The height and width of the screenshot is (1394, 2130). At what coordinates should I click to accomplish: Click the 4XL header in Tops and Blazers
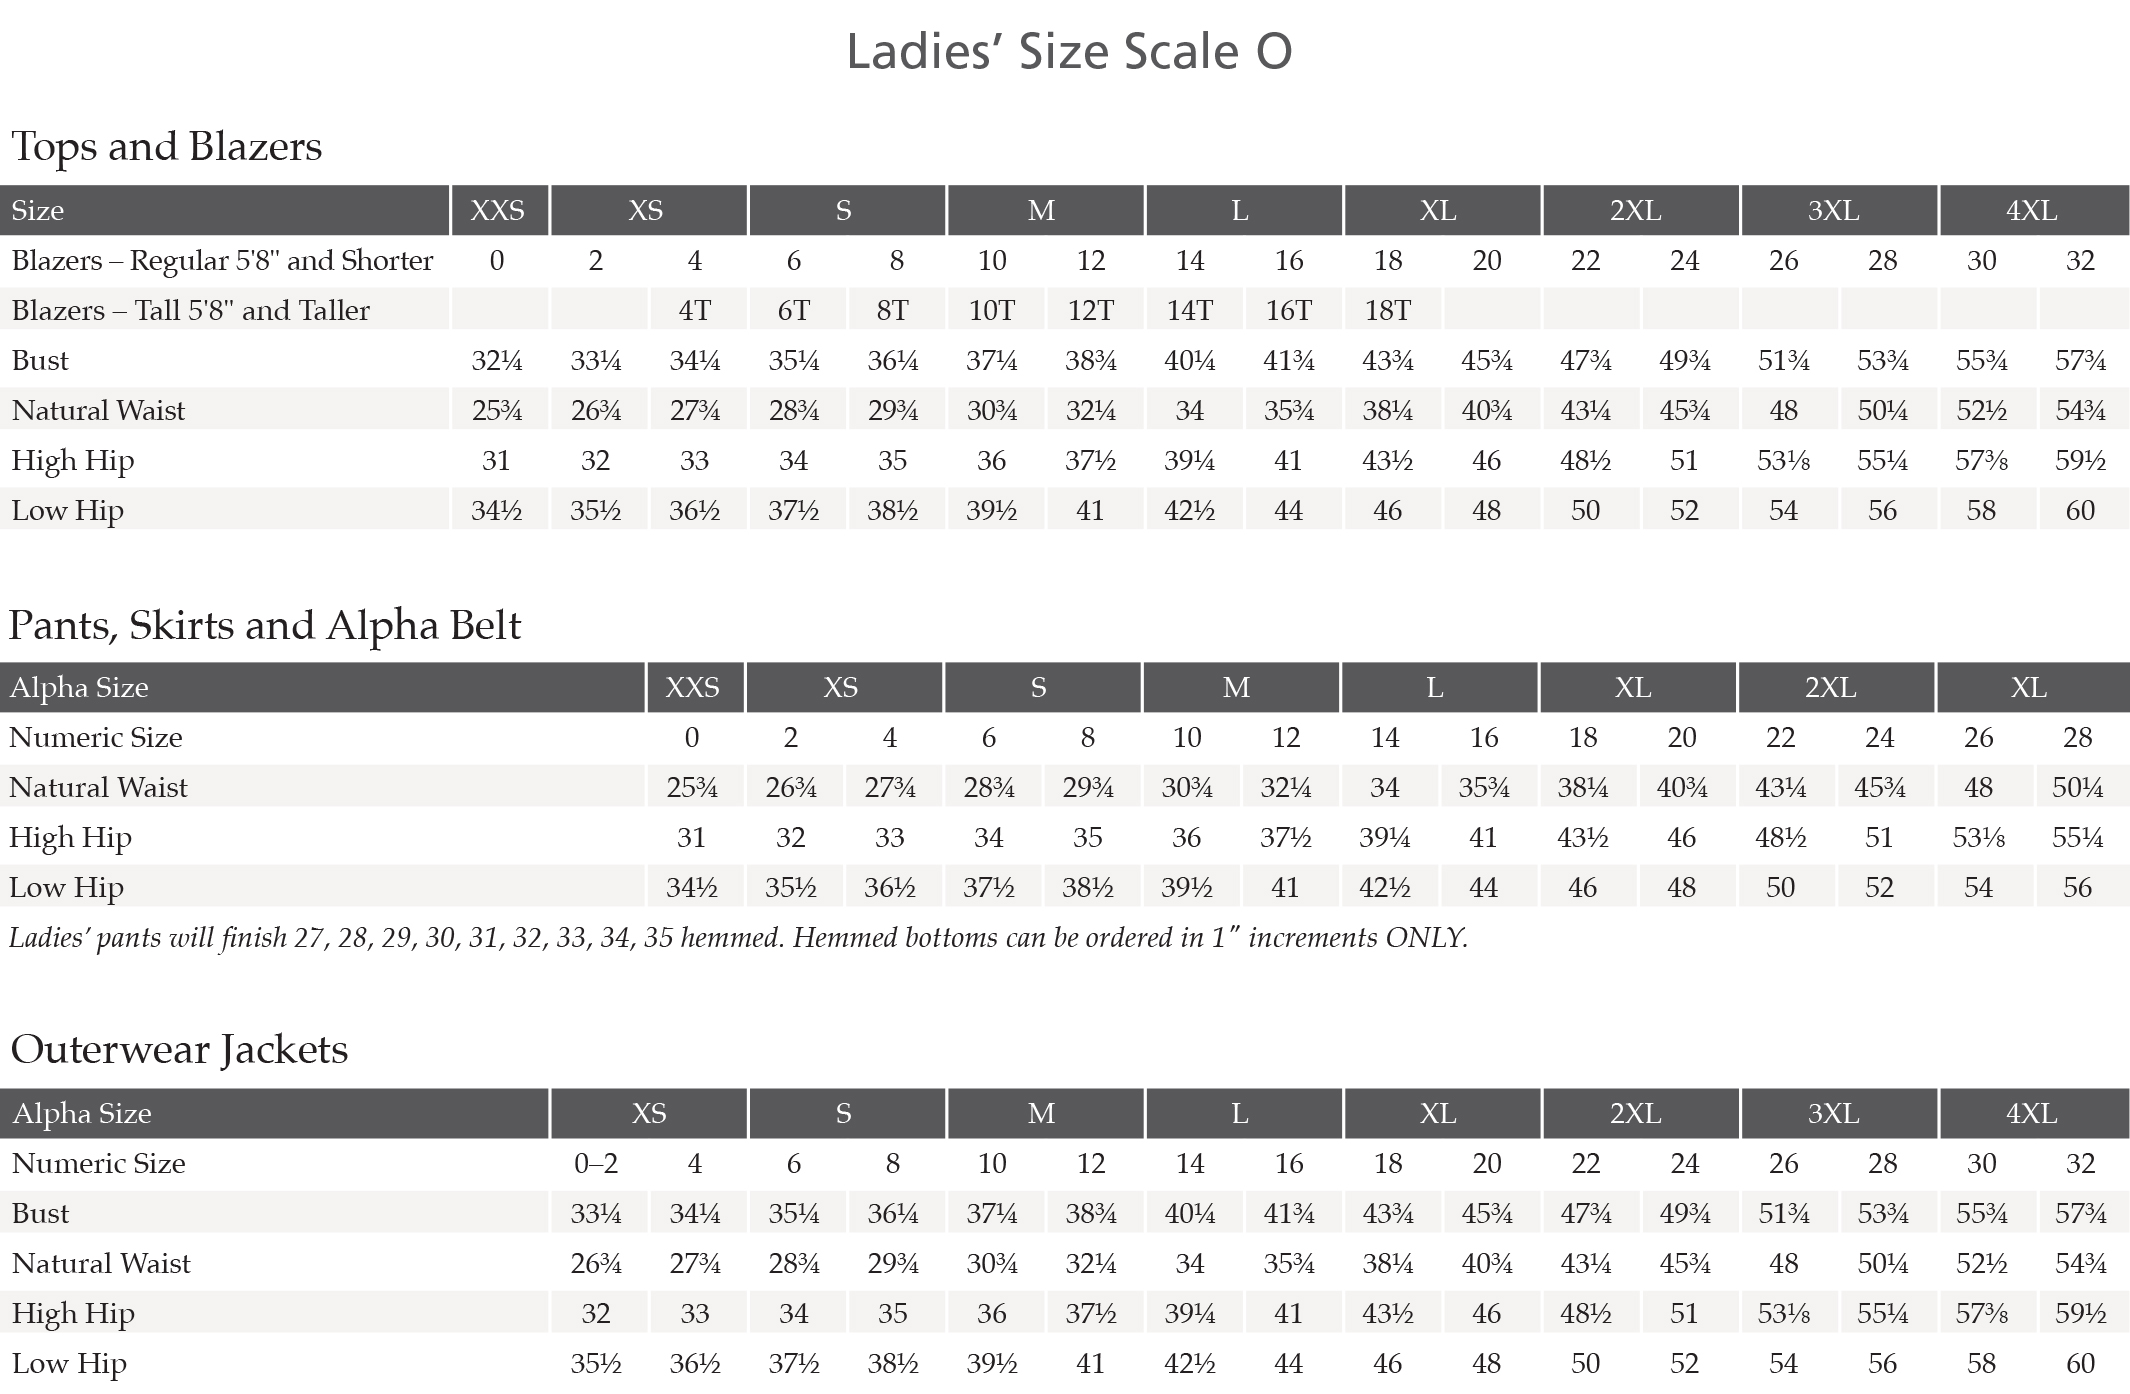coord(2033,210)
